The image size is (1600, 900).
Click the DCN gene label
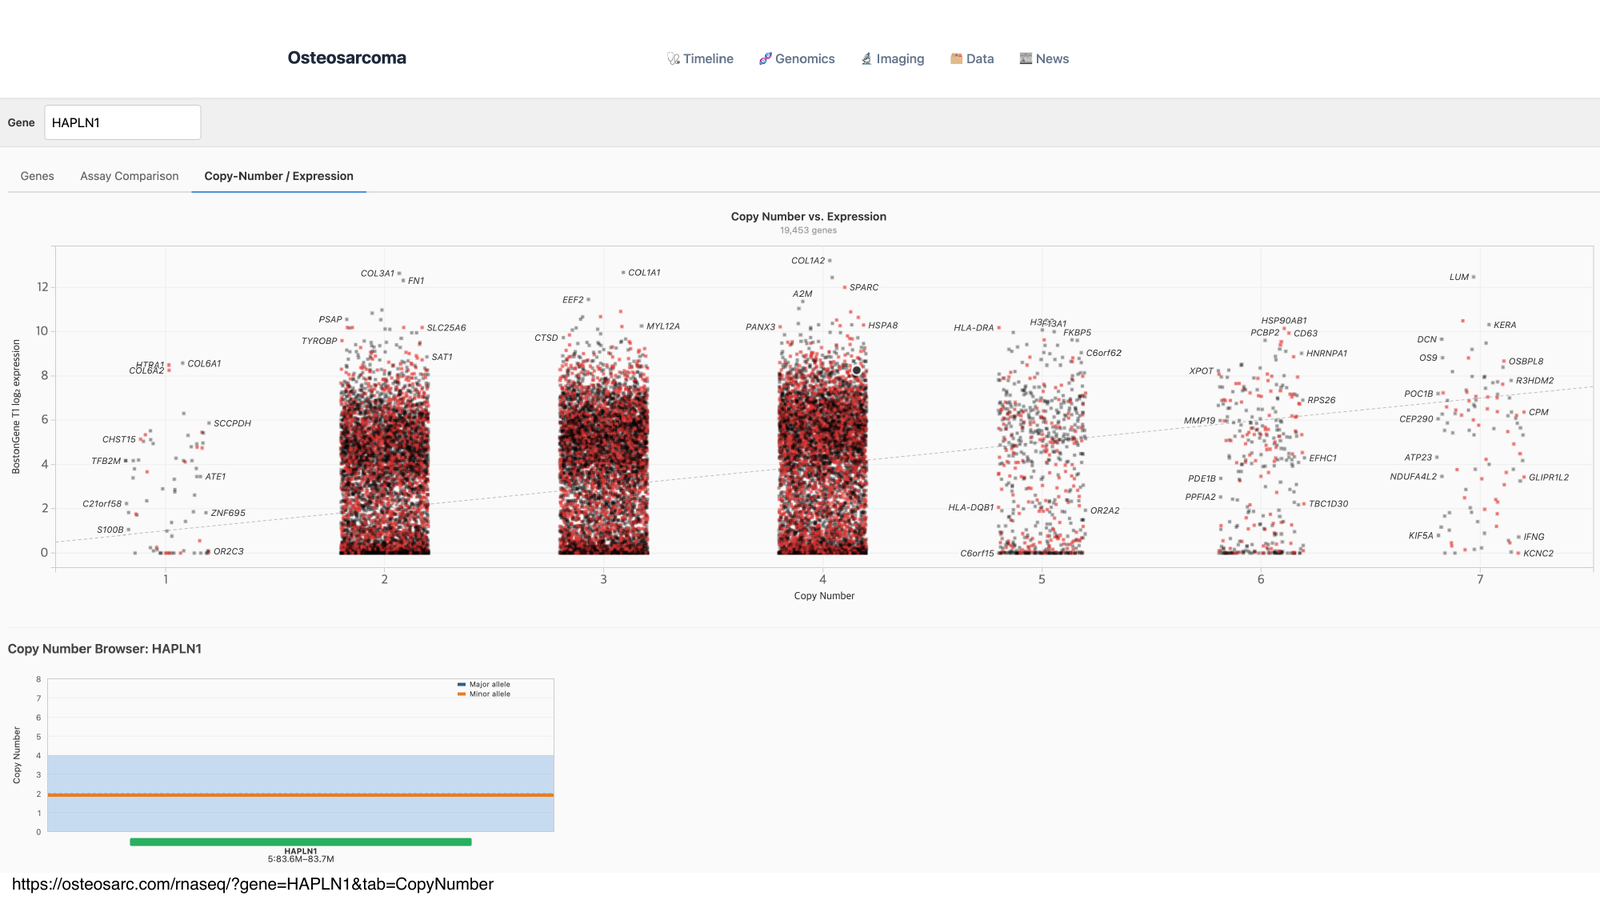pos(1427,340)
